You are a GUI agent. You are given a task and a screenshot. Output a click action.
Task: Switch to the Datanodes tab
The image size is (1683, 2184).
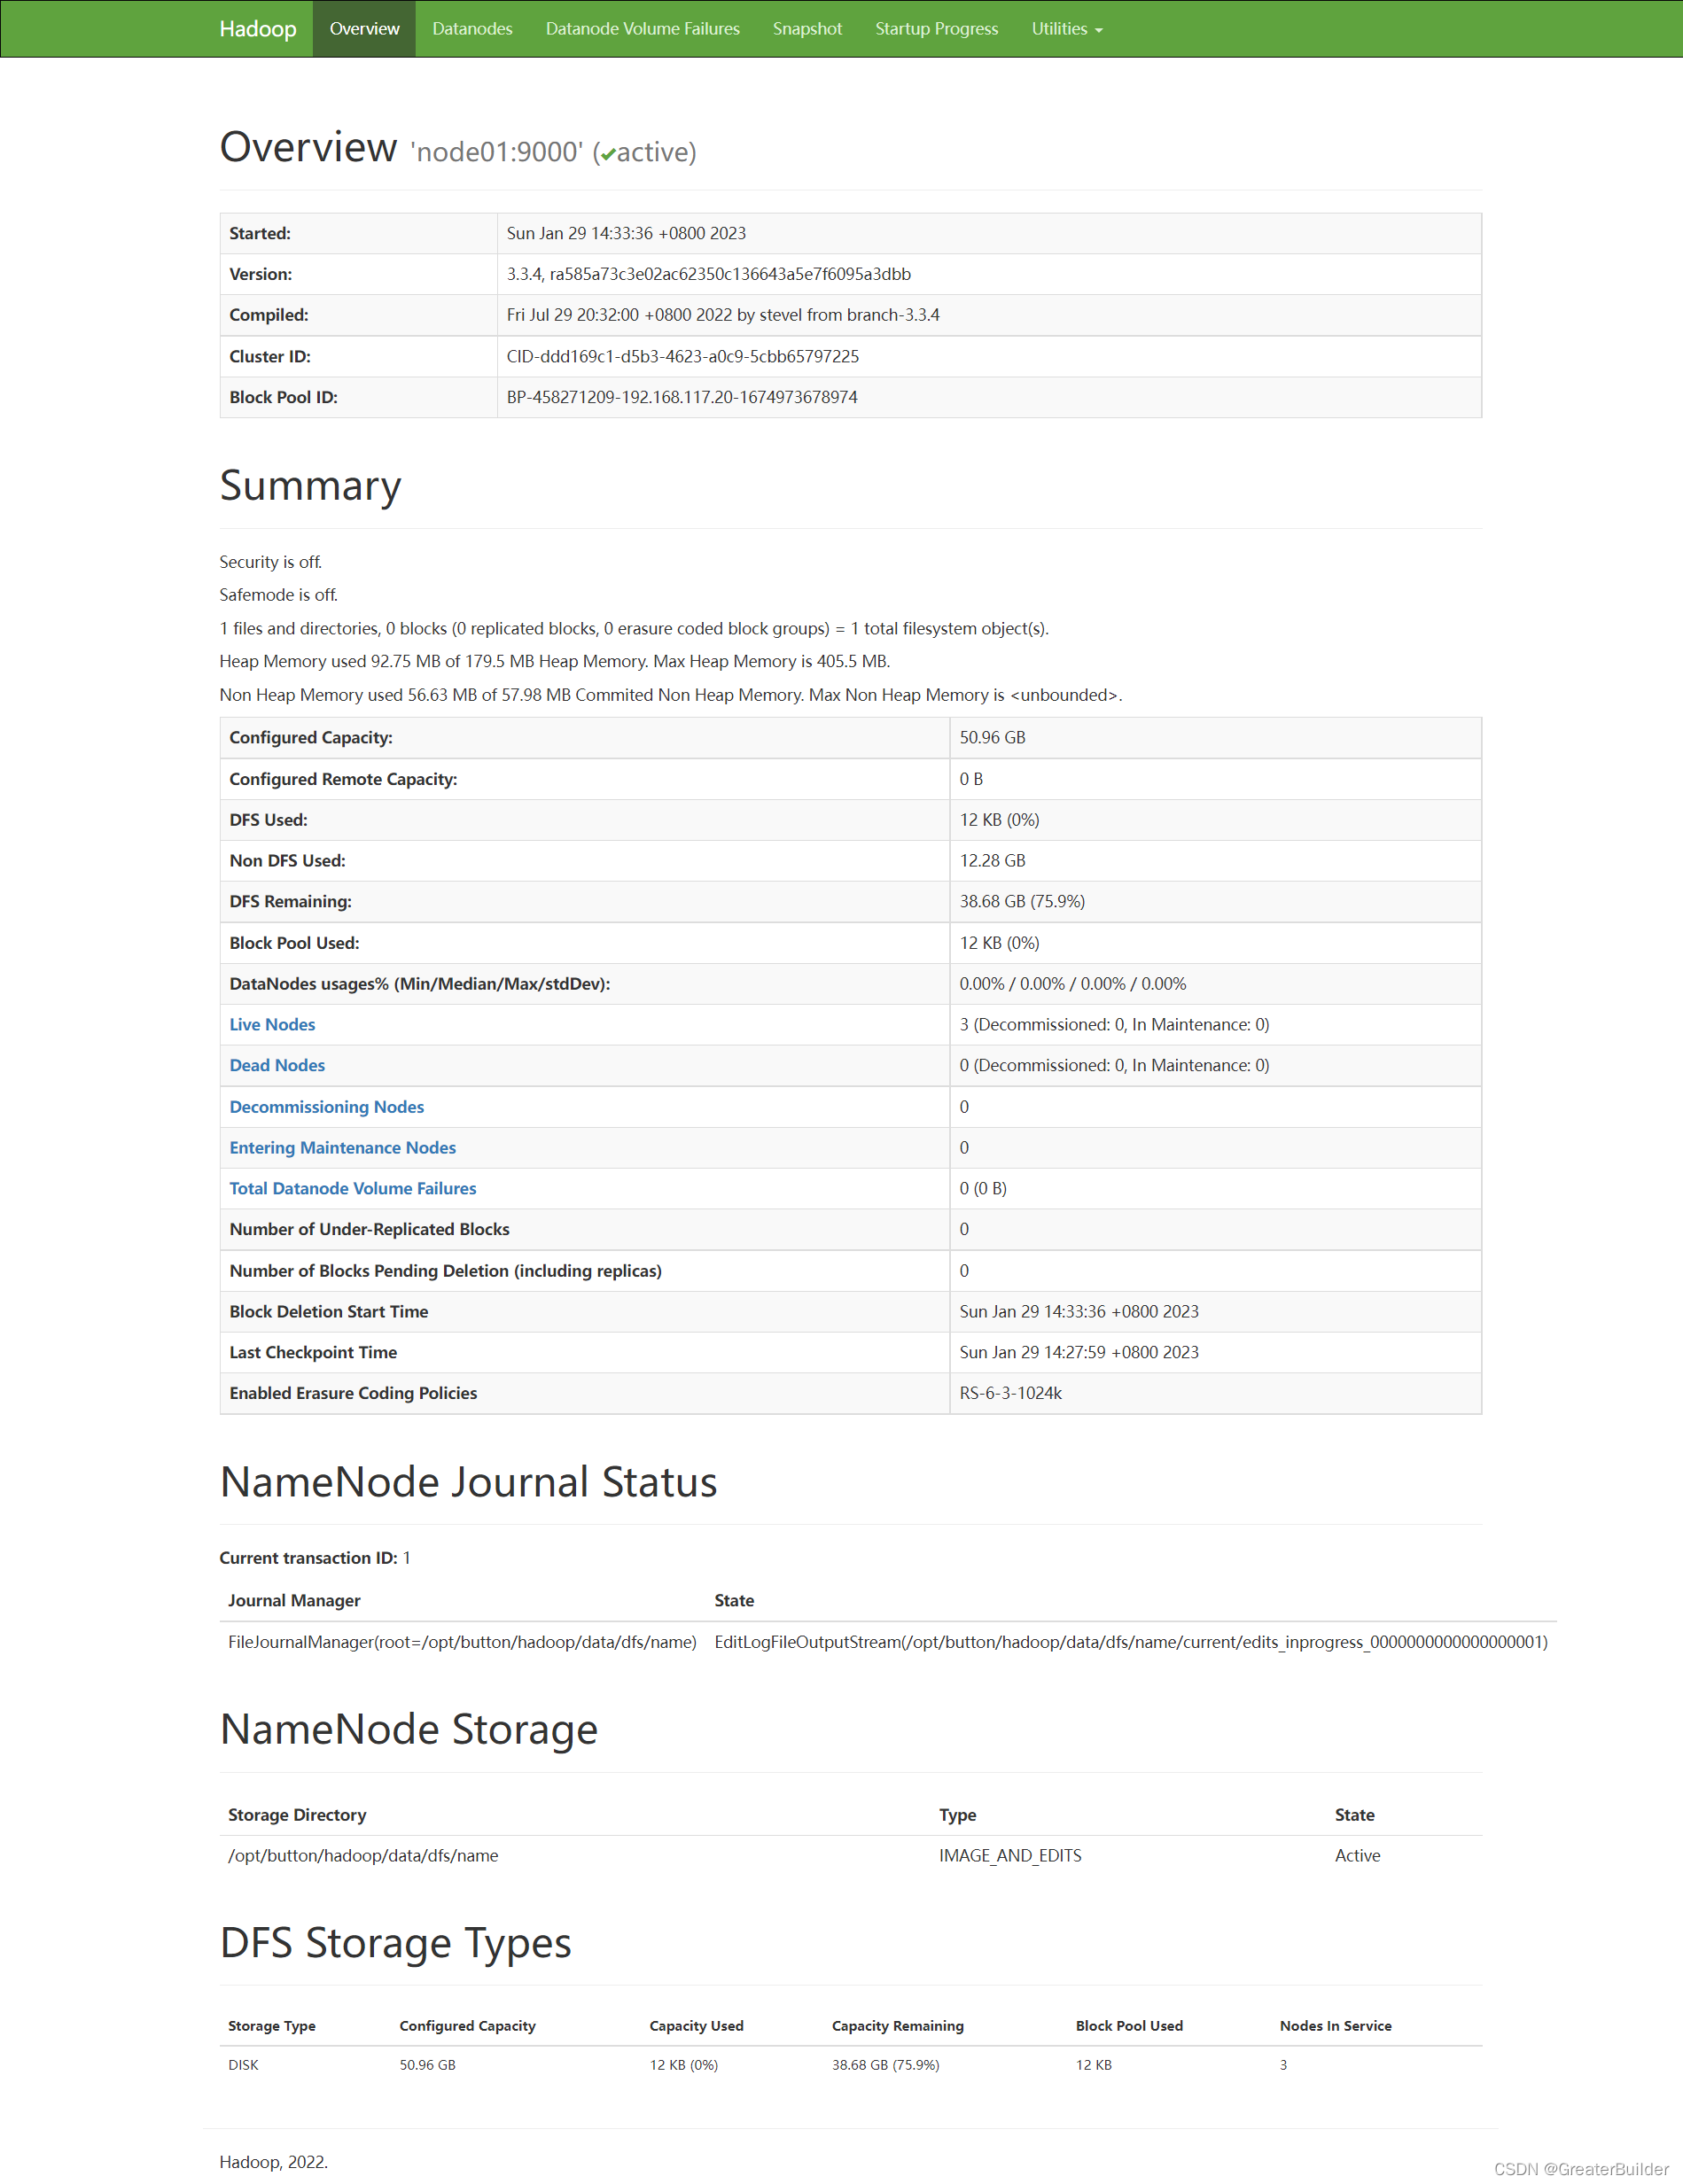[x=472, y=29]
